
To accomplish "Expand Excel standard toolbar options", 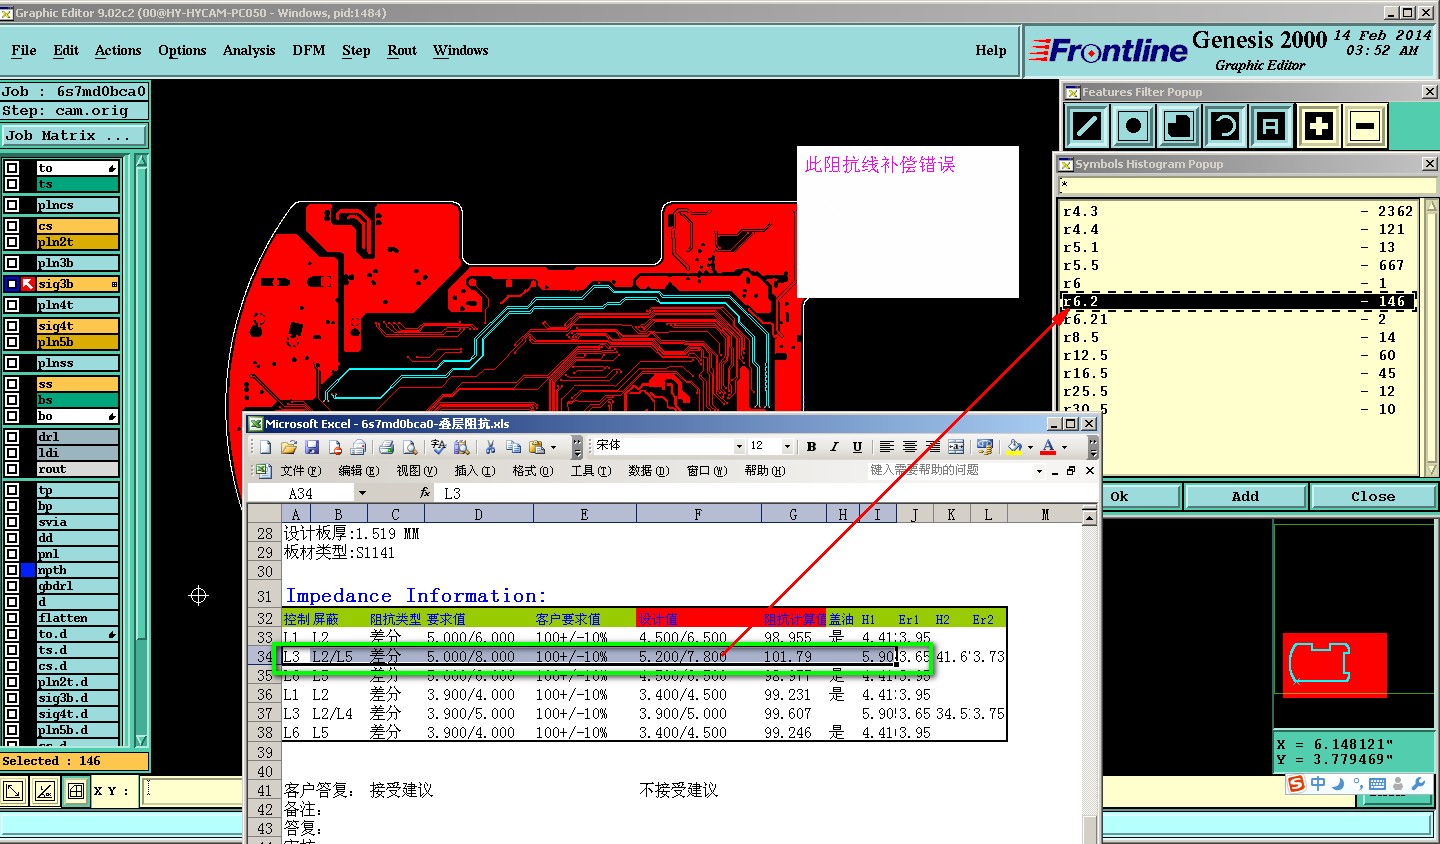I will click(x=577, y=447).
